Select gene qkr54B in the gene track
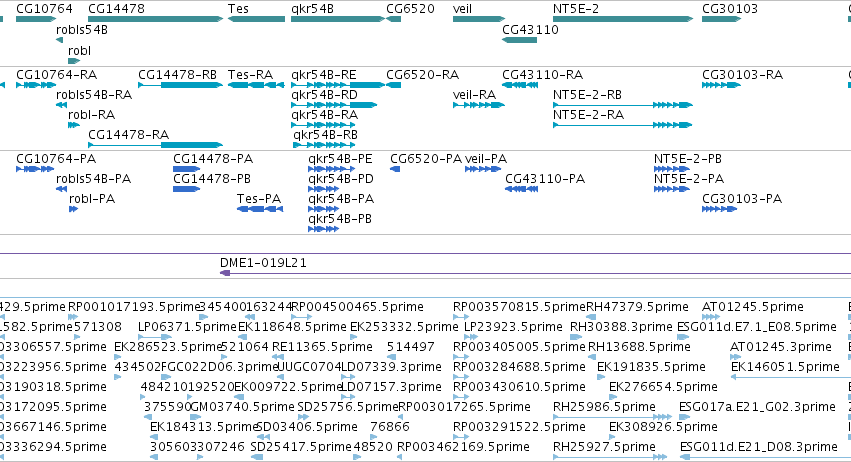This screenshot has height=462, width=851. point(338,19)
